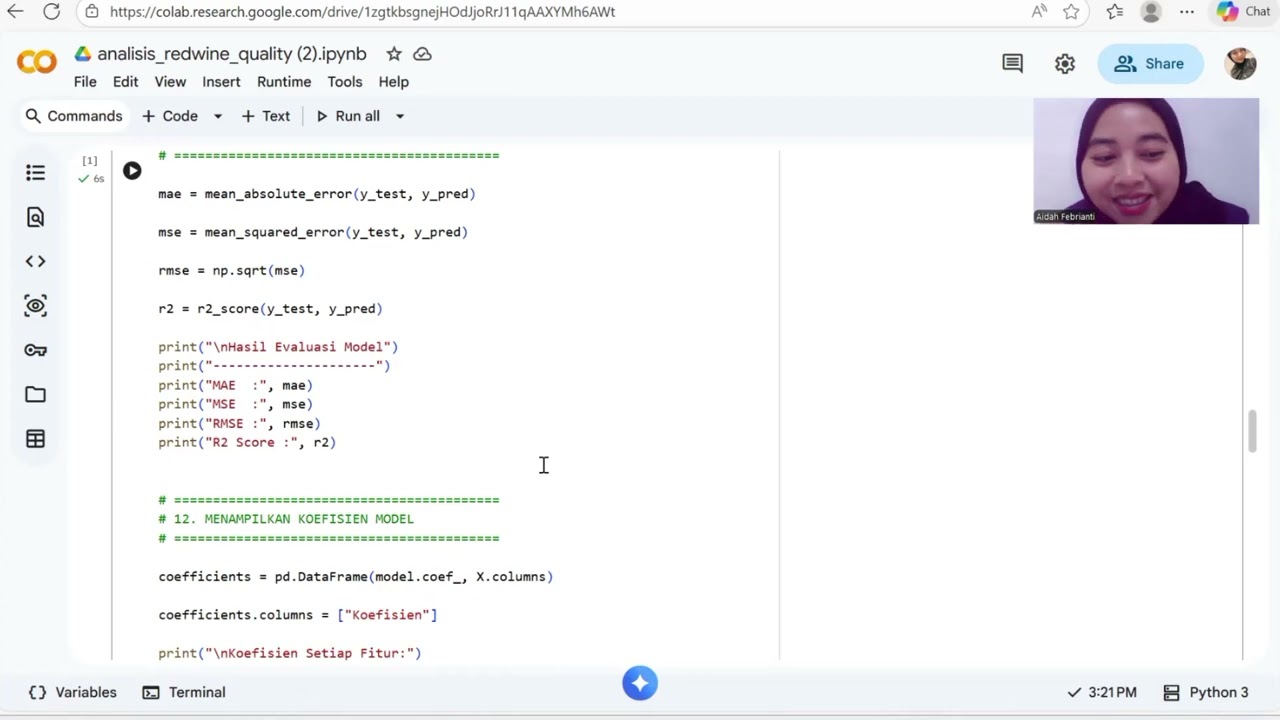Click the 3:21 PM execution status
Viewport: 1280px width, 720px height.
(x=1102, y=692)
